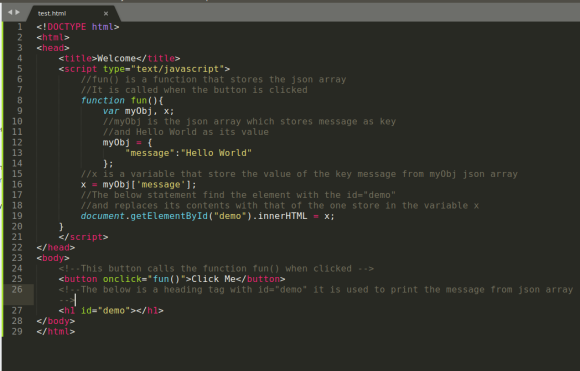The width and height of the screenshot is (580, 371).
Task: Click the closing html tag on line 29
Action: (55, 331)
